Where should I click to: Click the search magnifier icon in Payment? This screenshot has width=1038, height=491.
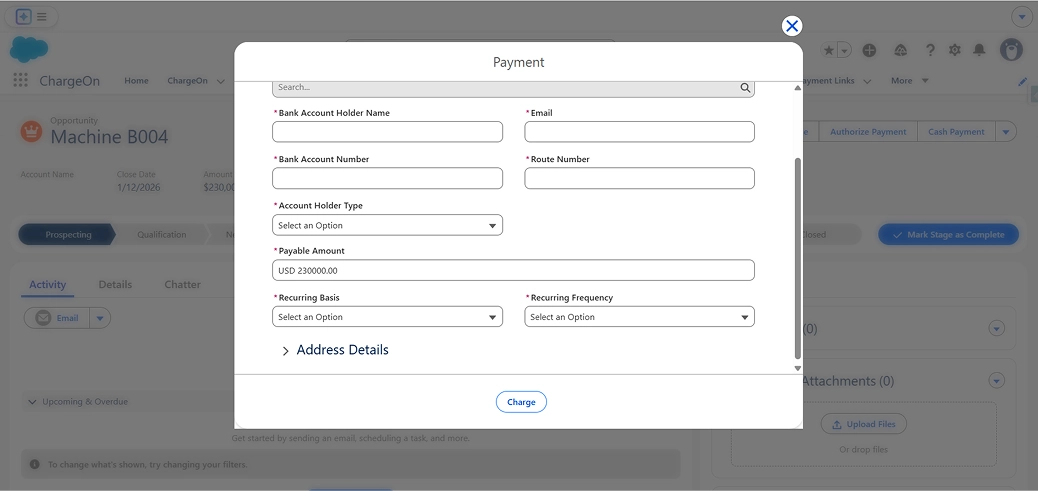(745, 87)
